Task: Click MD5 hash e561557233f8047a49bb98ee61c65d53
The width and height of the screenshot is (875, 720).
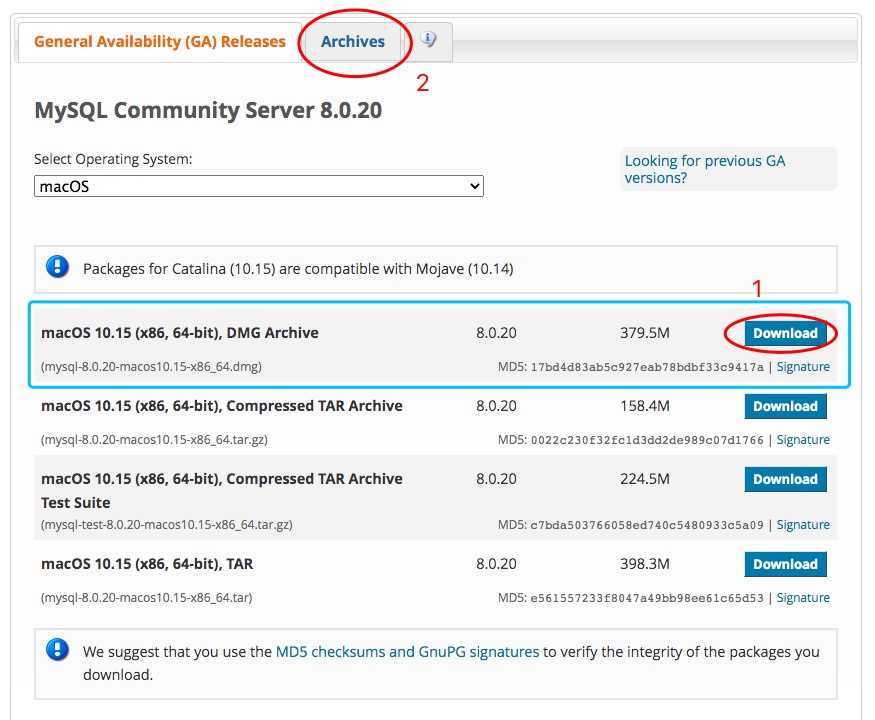Action: click(x=647, y=598)
